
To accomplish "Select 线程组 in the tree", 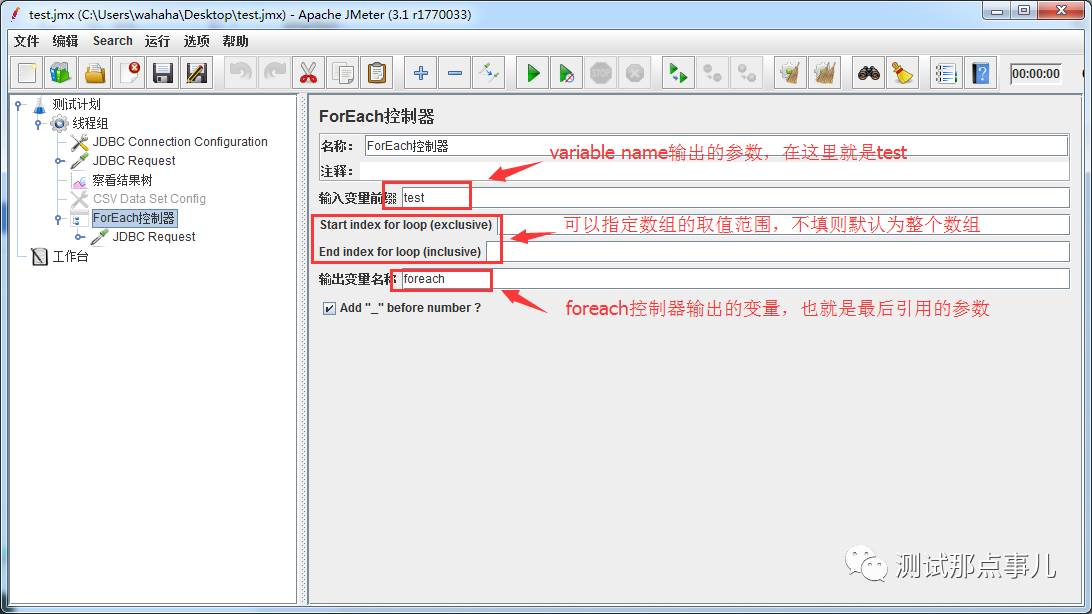I will pos(90,123).
